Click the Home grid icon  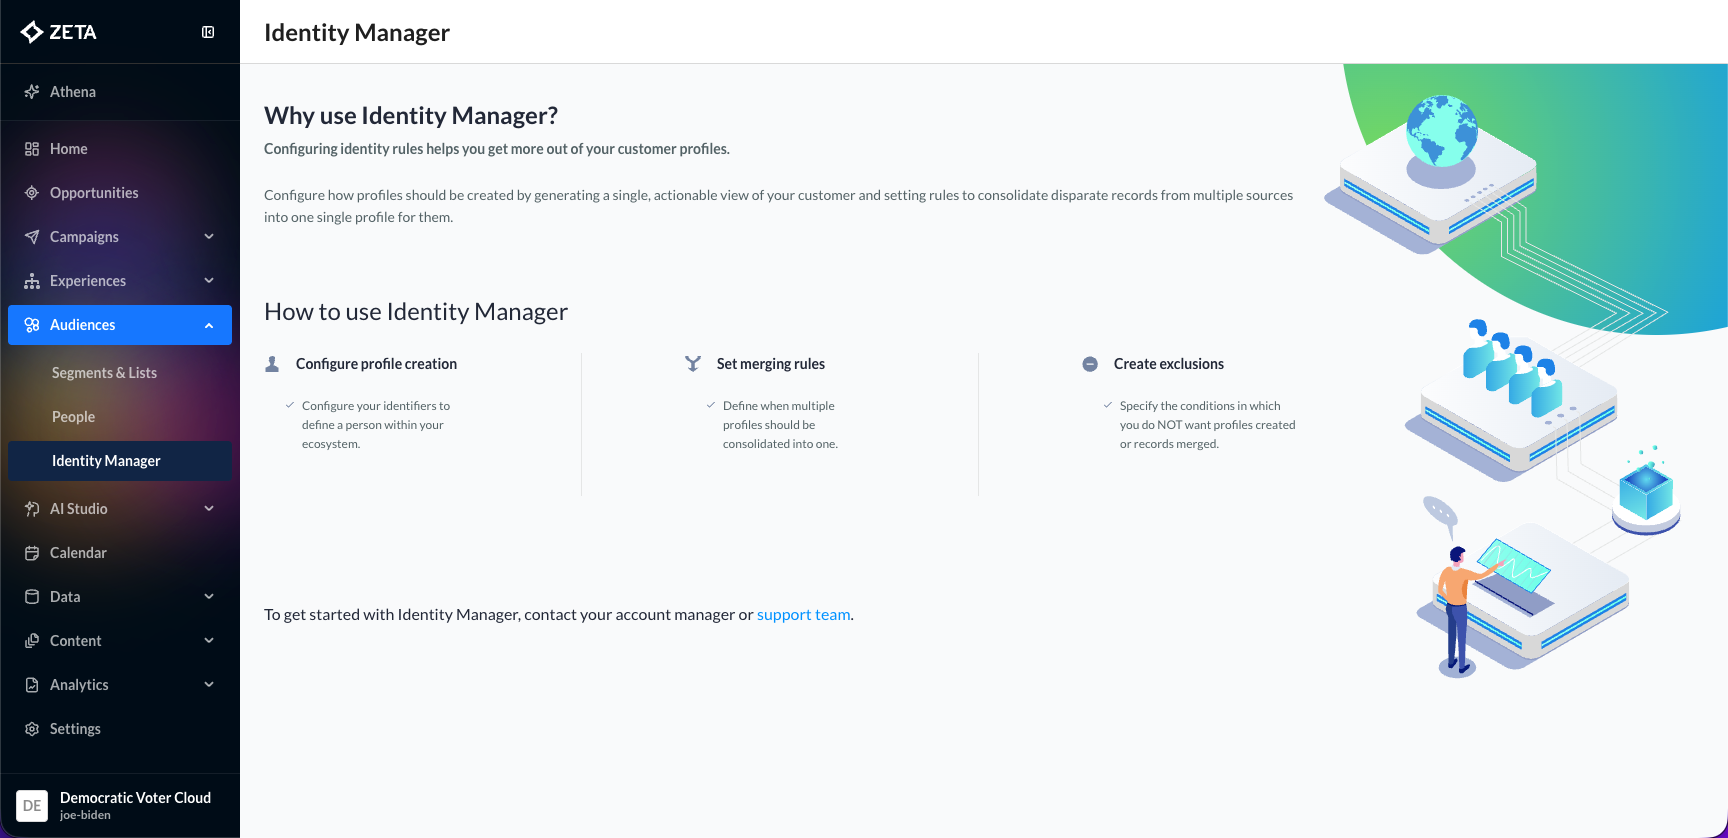(32, 149)
